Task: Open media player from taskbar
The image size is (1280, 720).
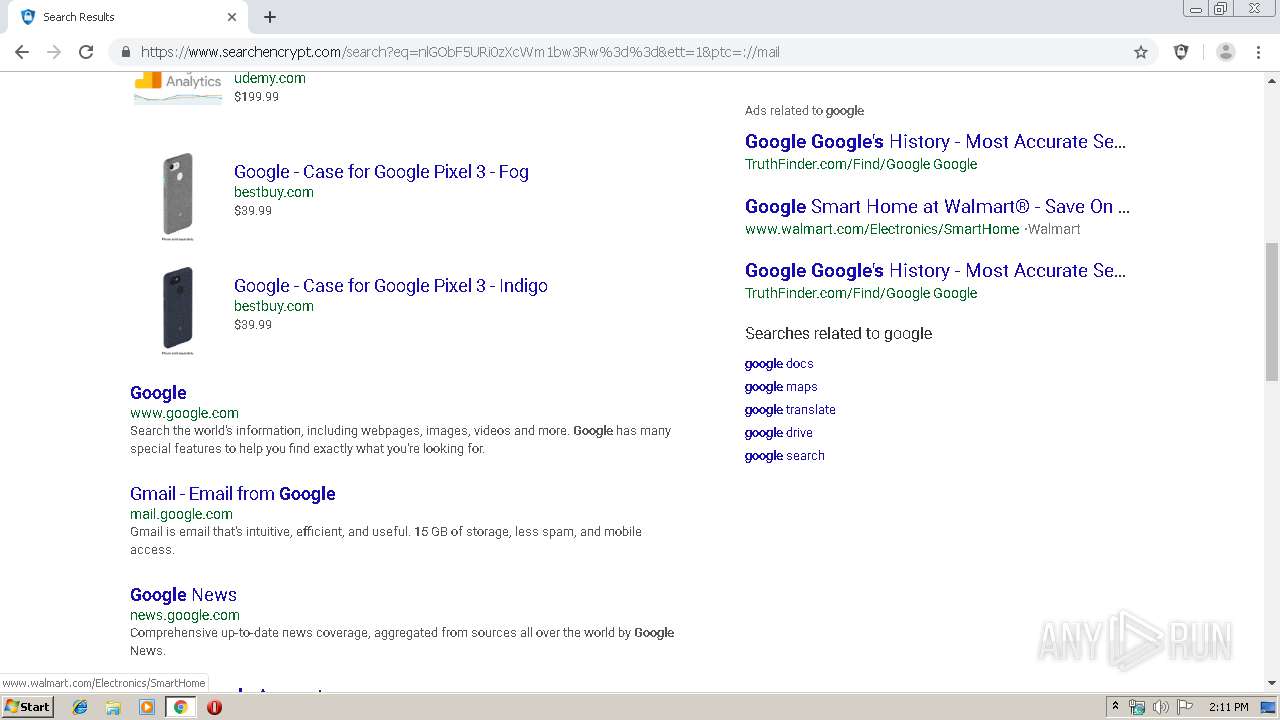Action: tap(147, 707)
